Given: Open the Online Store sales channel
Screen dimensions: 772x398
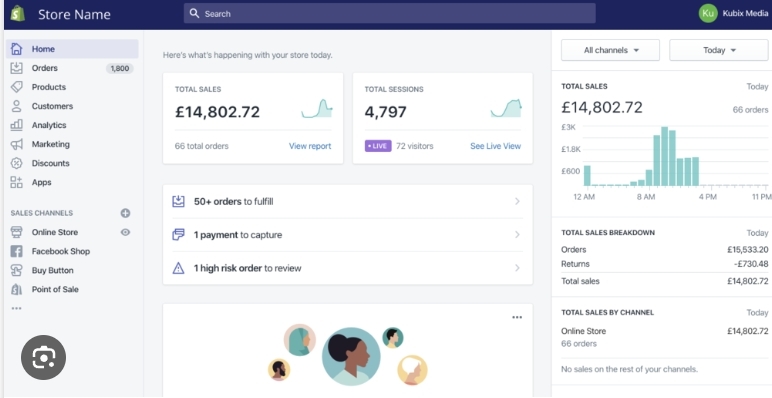Looking at the screenshot, I should tap(55, 232).
